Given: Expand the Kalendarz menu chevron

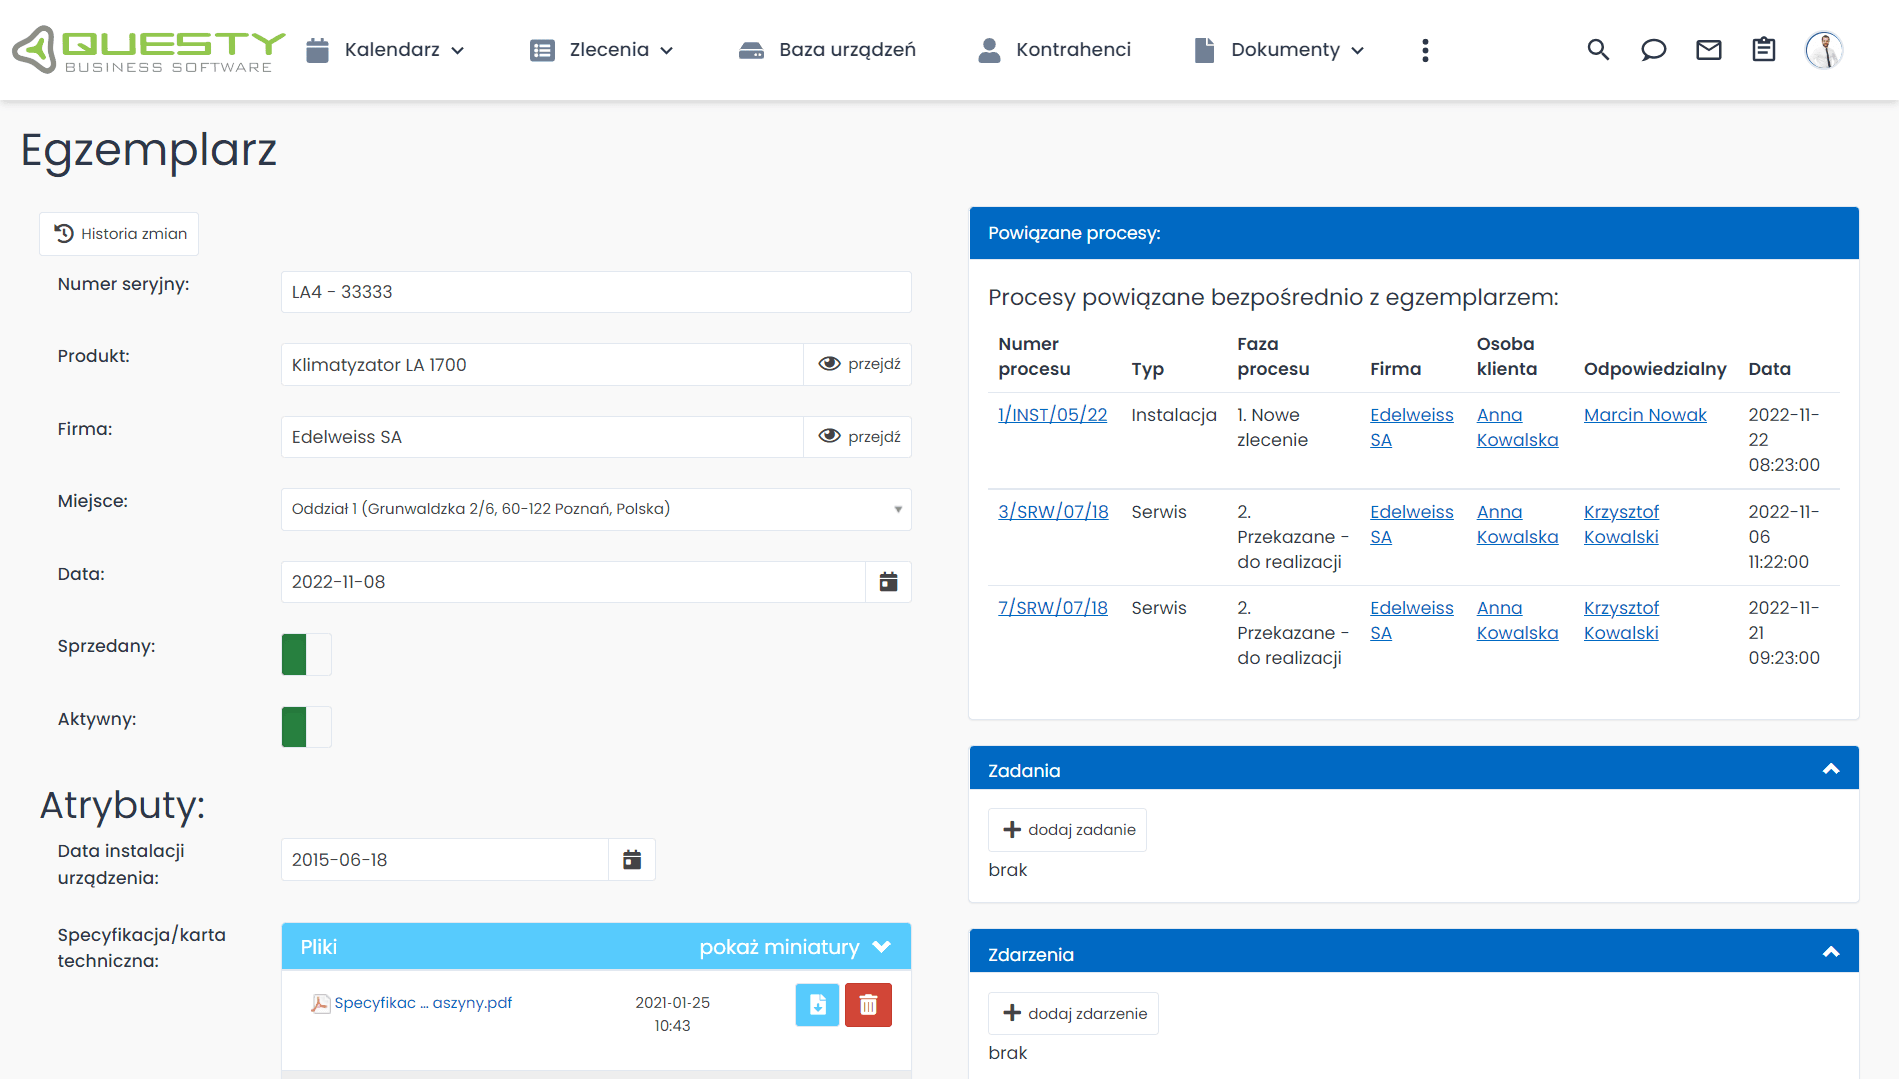Looking at the screenshot, I should click(x=458, y=51).
